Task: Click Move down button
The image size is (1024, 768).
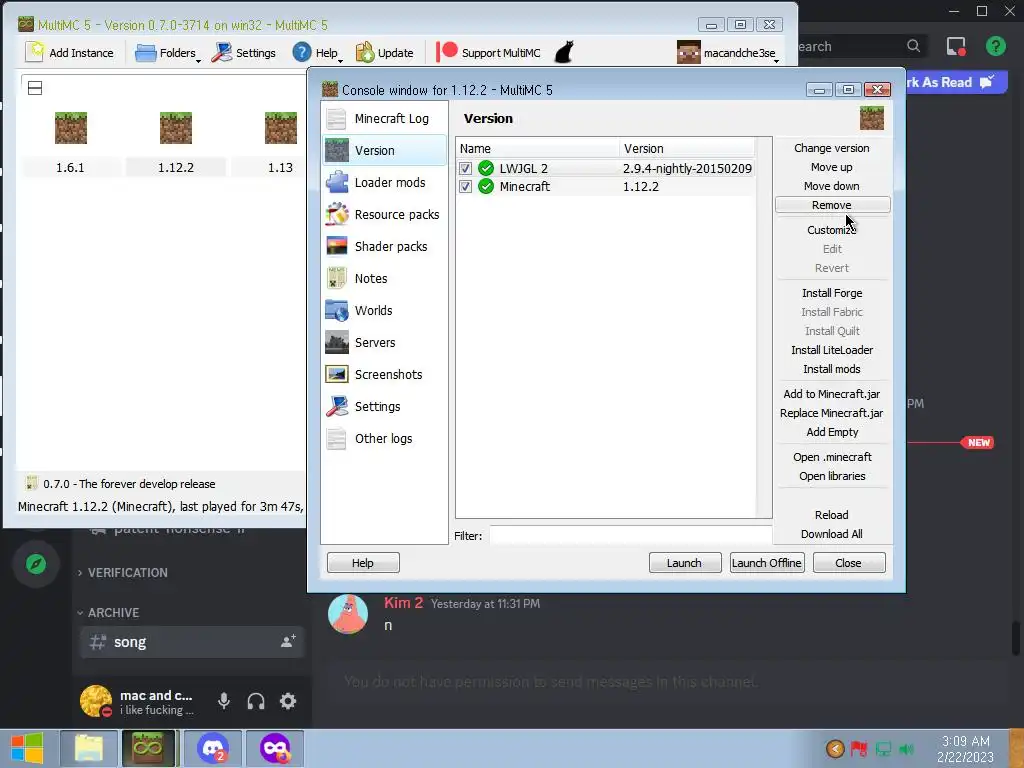Action: coord(832,186)
